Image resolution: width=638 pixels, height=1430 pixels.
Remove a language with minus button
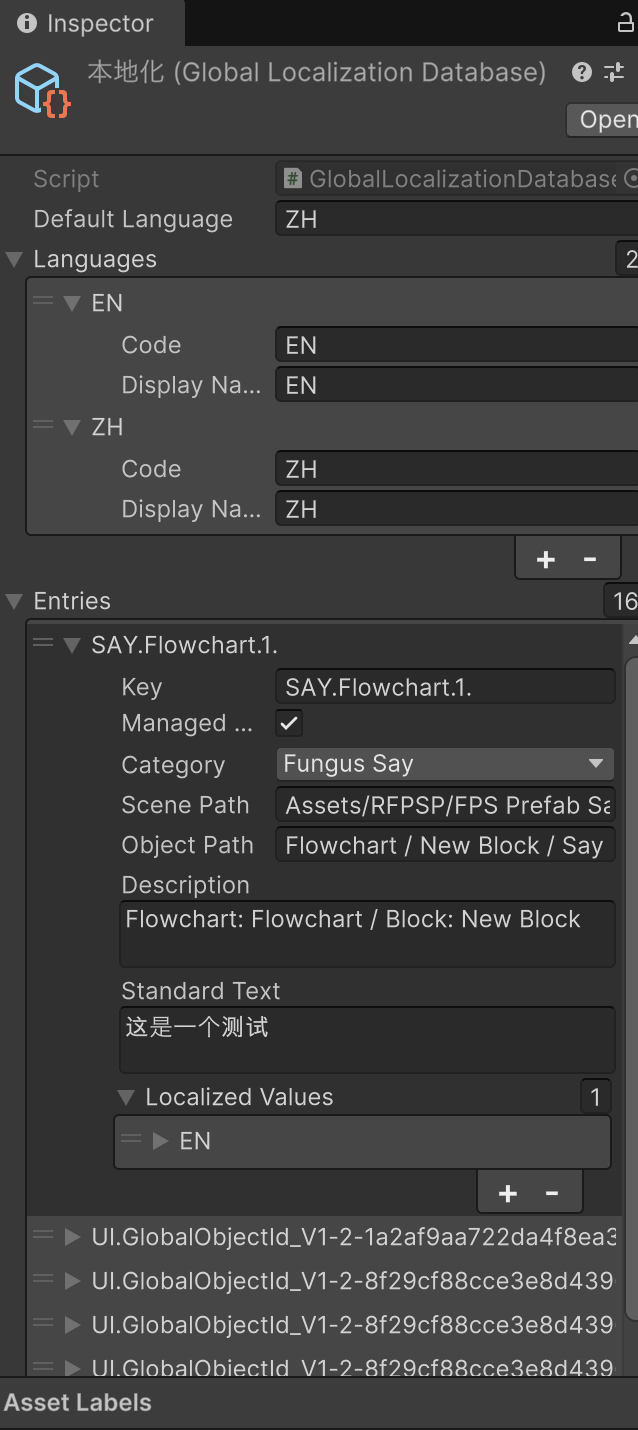(590, 559)
